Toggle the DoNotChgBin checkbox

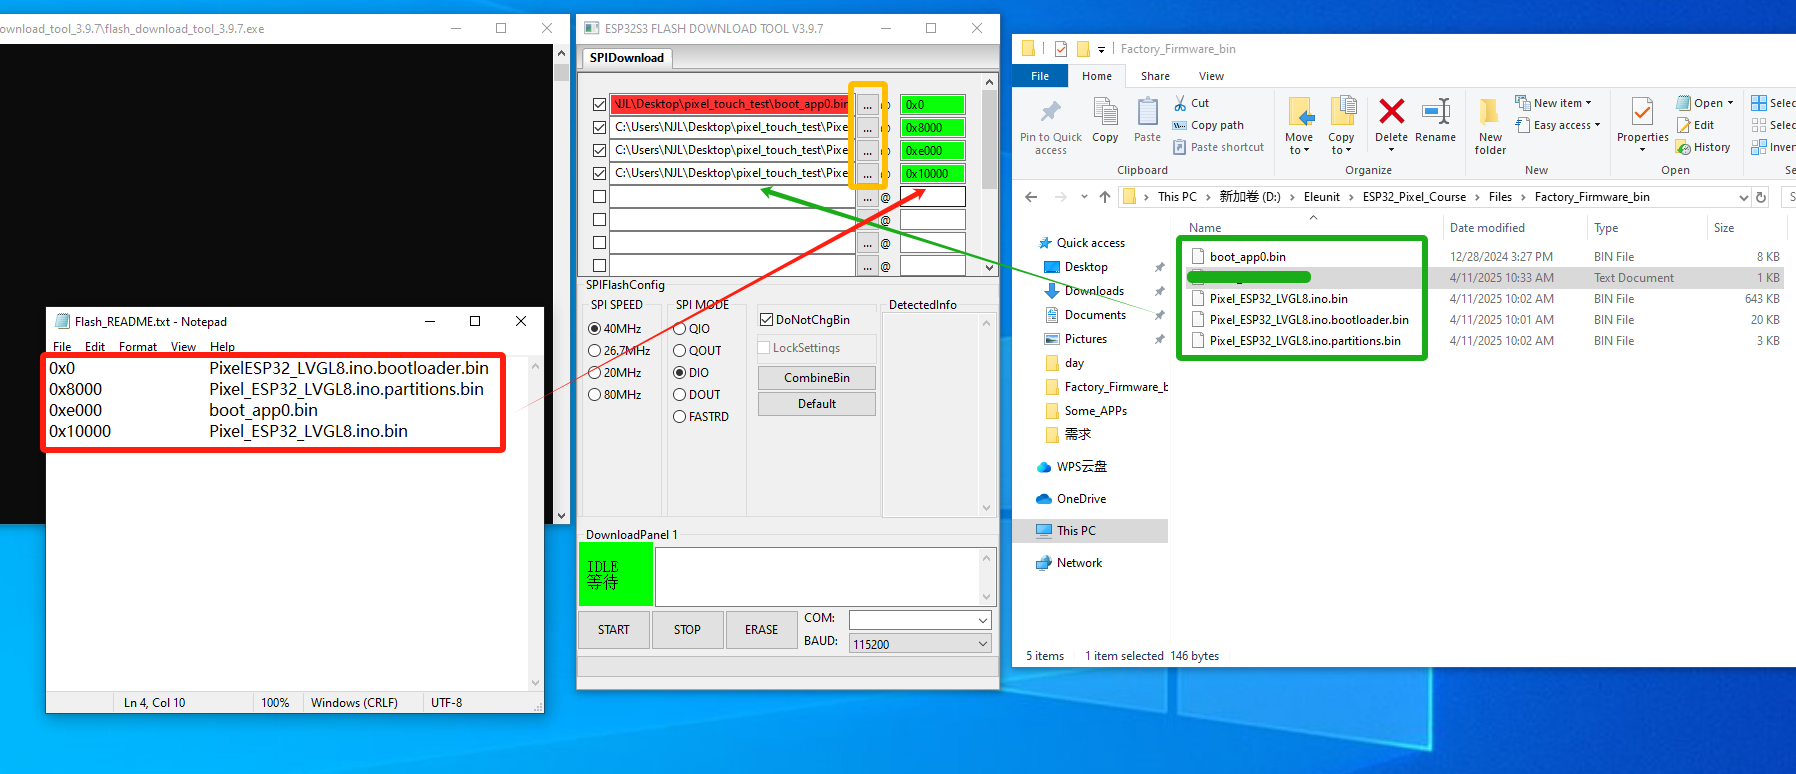point(767,320)
